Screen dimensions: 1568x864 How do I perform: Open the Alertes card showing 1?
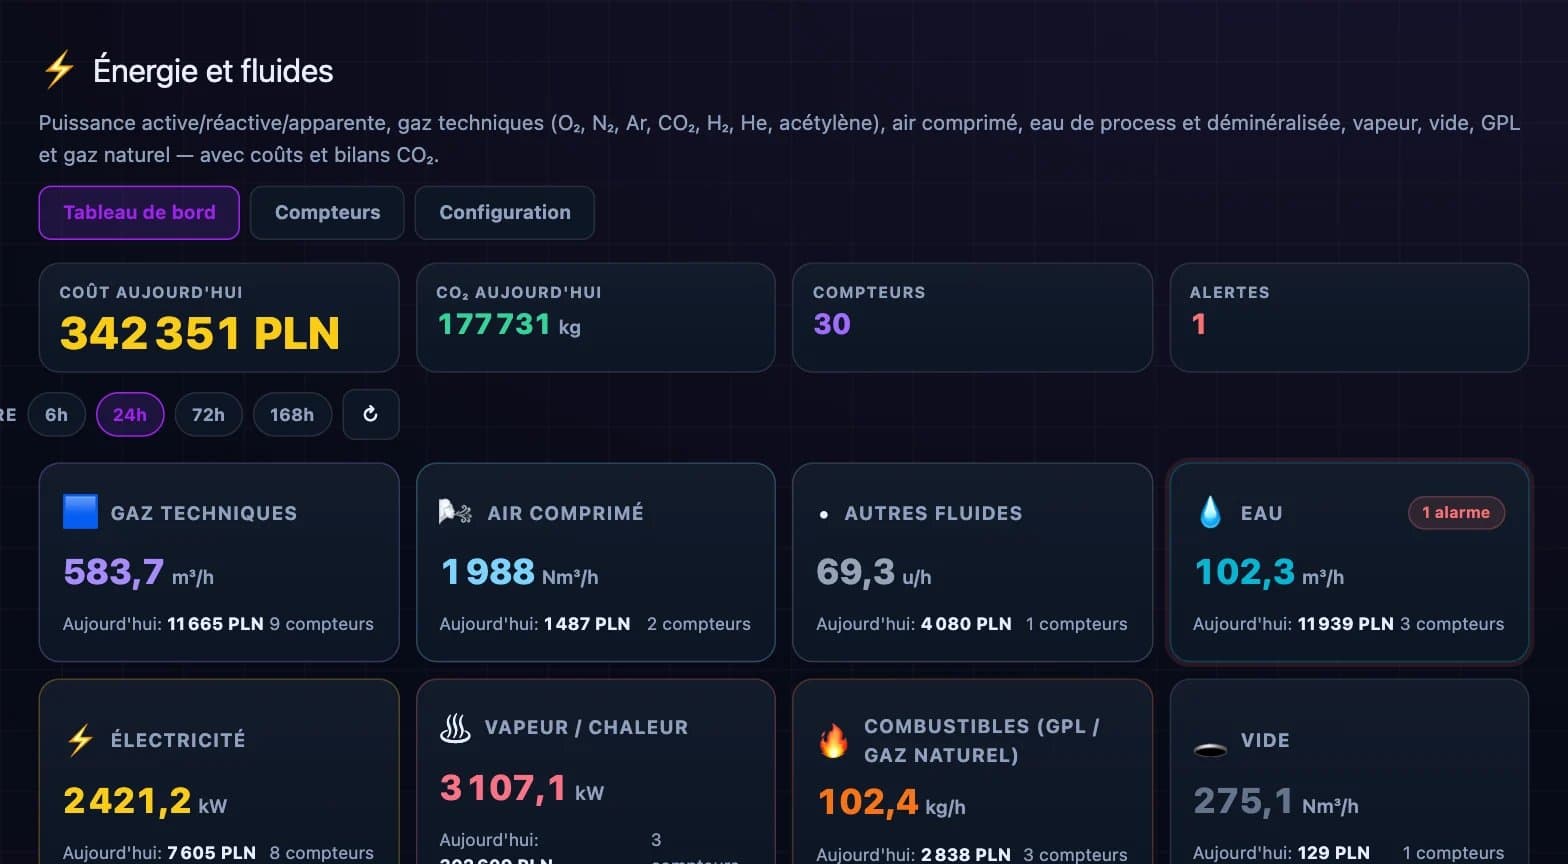(x=1349, y=317)
